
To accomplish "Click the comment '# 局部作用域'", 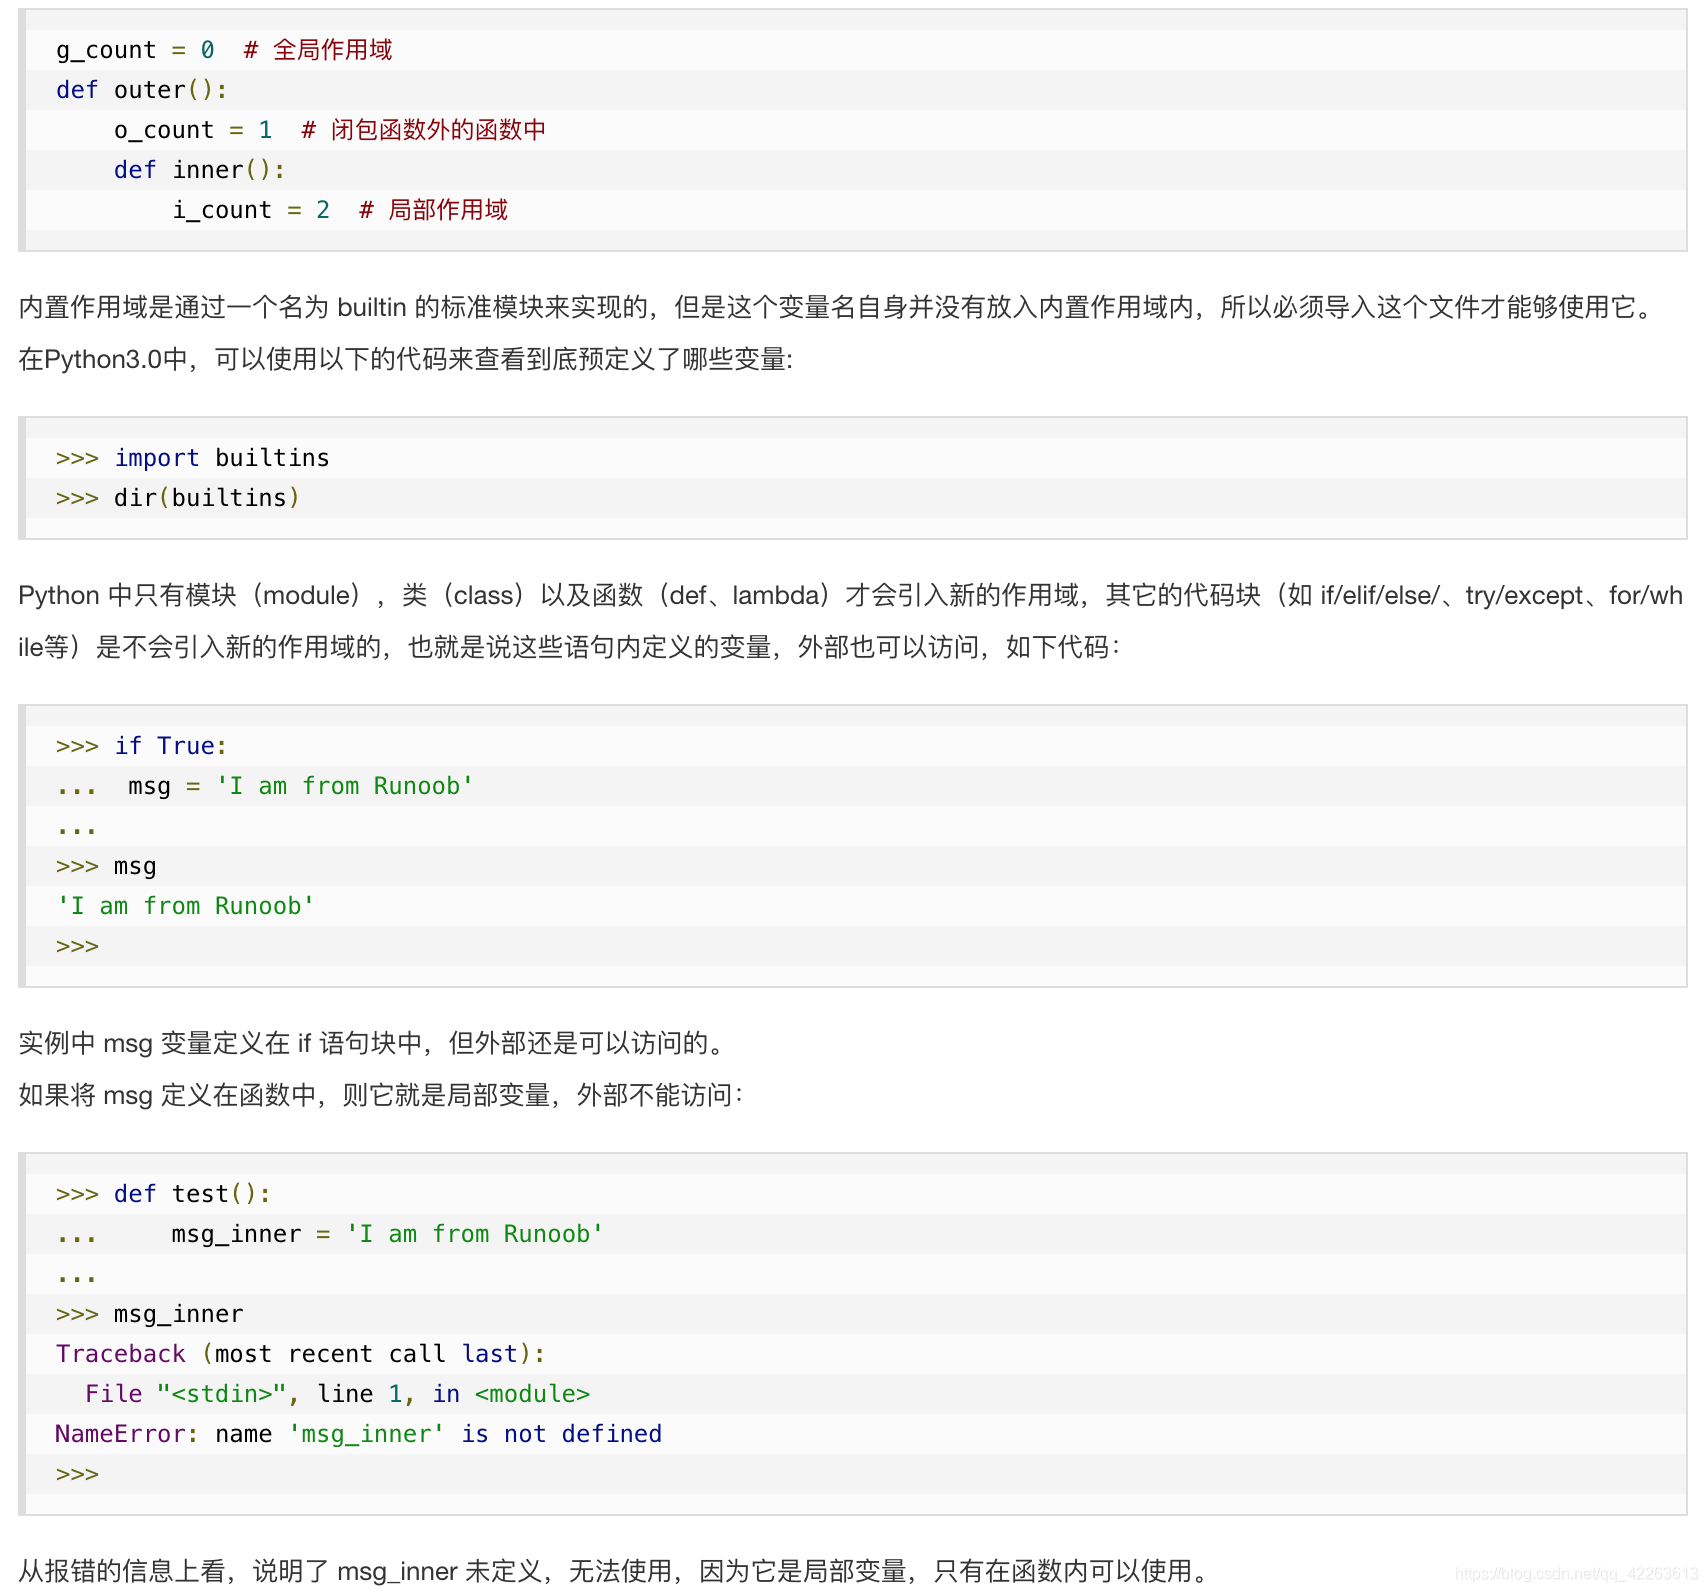I will point(434,210).
